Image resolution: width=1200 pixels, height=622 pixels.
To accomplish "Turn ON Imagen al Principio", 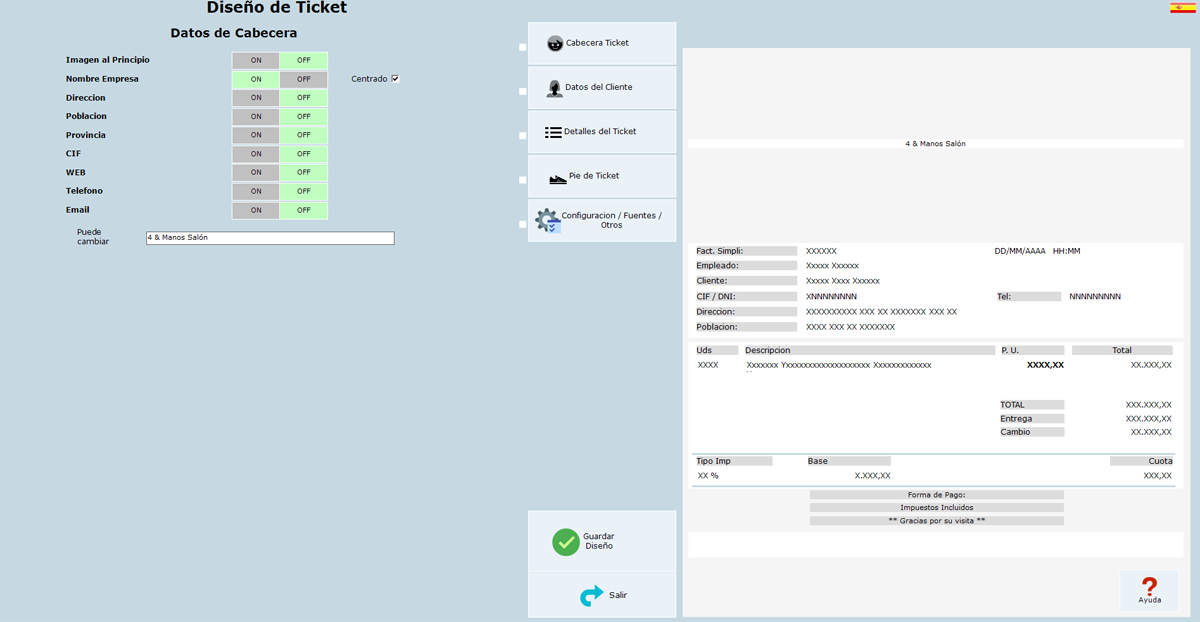I will [256, 60].
